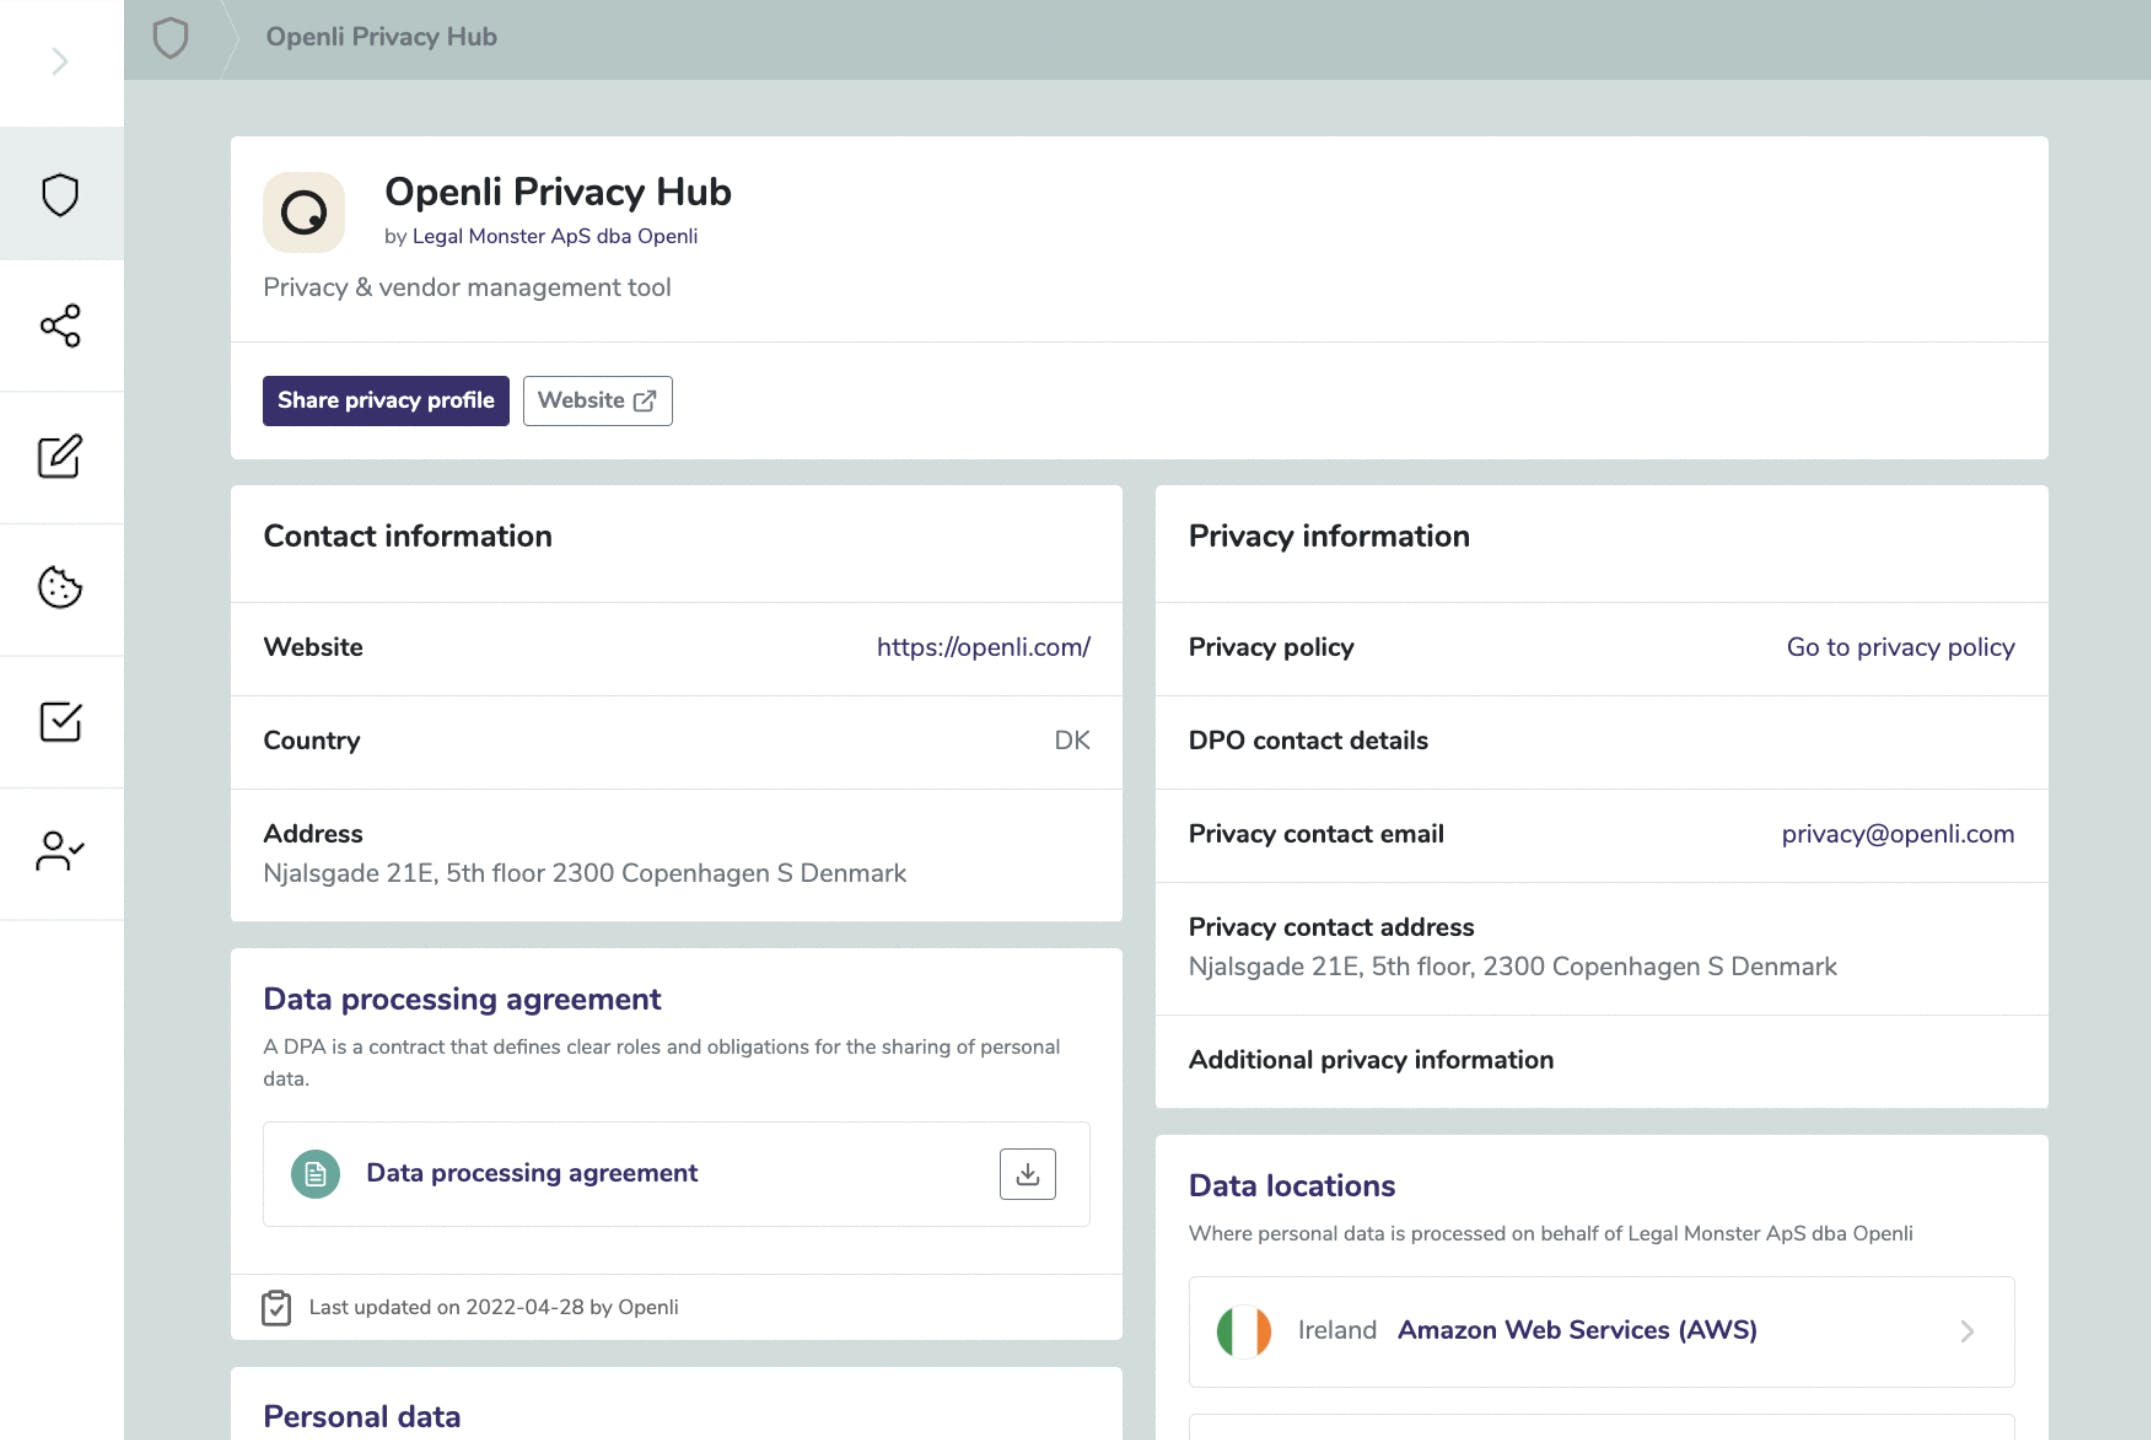
Task: Open the Data processing agreement document title
Action: point(532,1173)
